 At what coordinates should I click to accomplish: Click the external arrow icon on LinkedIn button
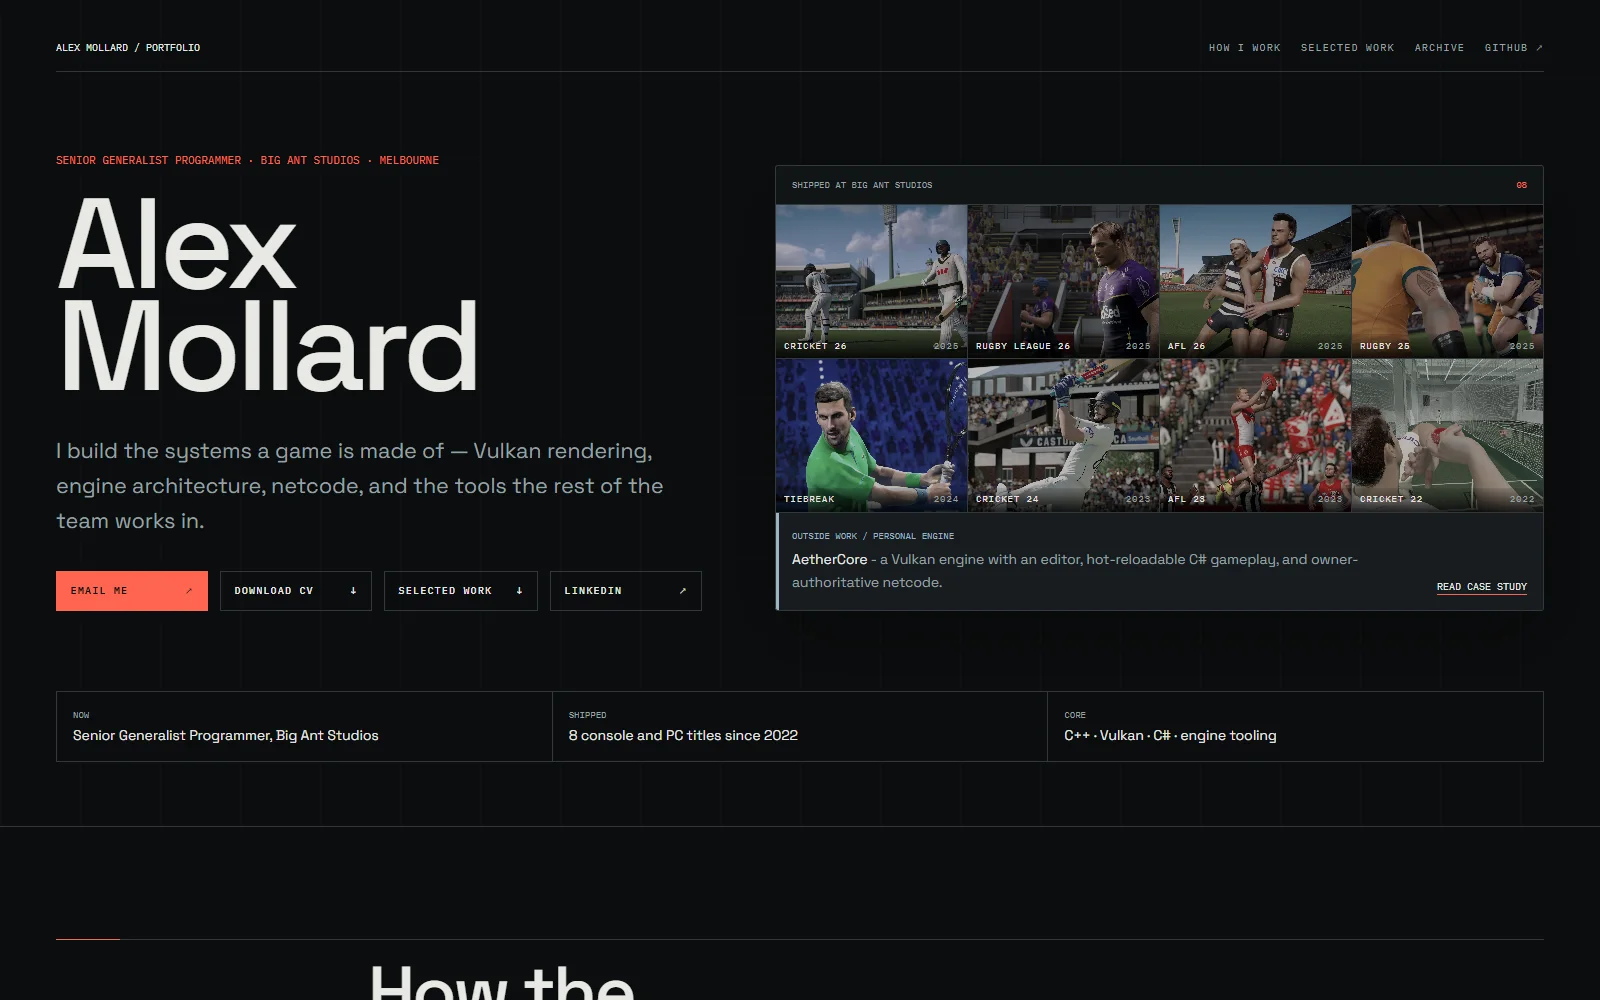(683, 591)
